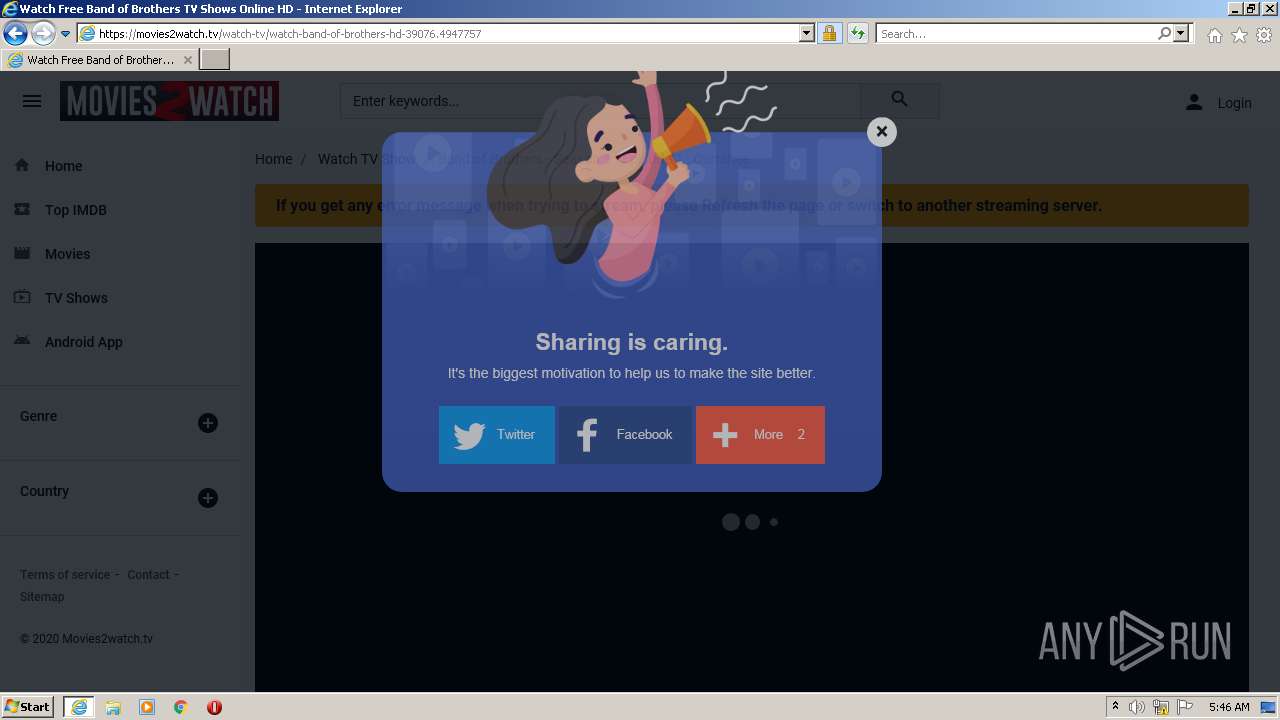Open a new blank tab
1280x720 pixels.
pos(215,60)
